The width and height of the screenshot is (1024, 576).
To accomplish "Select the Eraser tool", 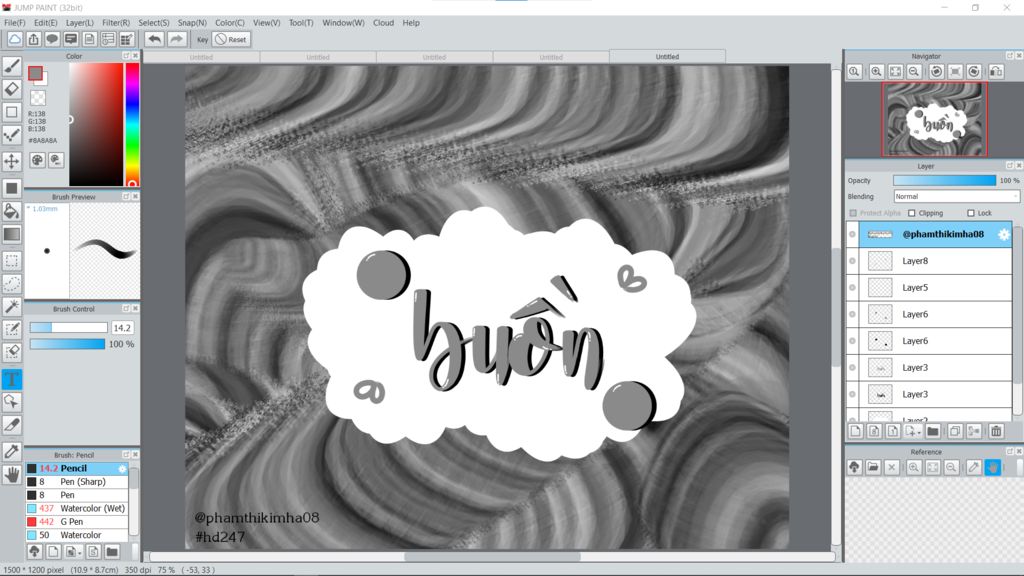I will [x=12, y=89].
